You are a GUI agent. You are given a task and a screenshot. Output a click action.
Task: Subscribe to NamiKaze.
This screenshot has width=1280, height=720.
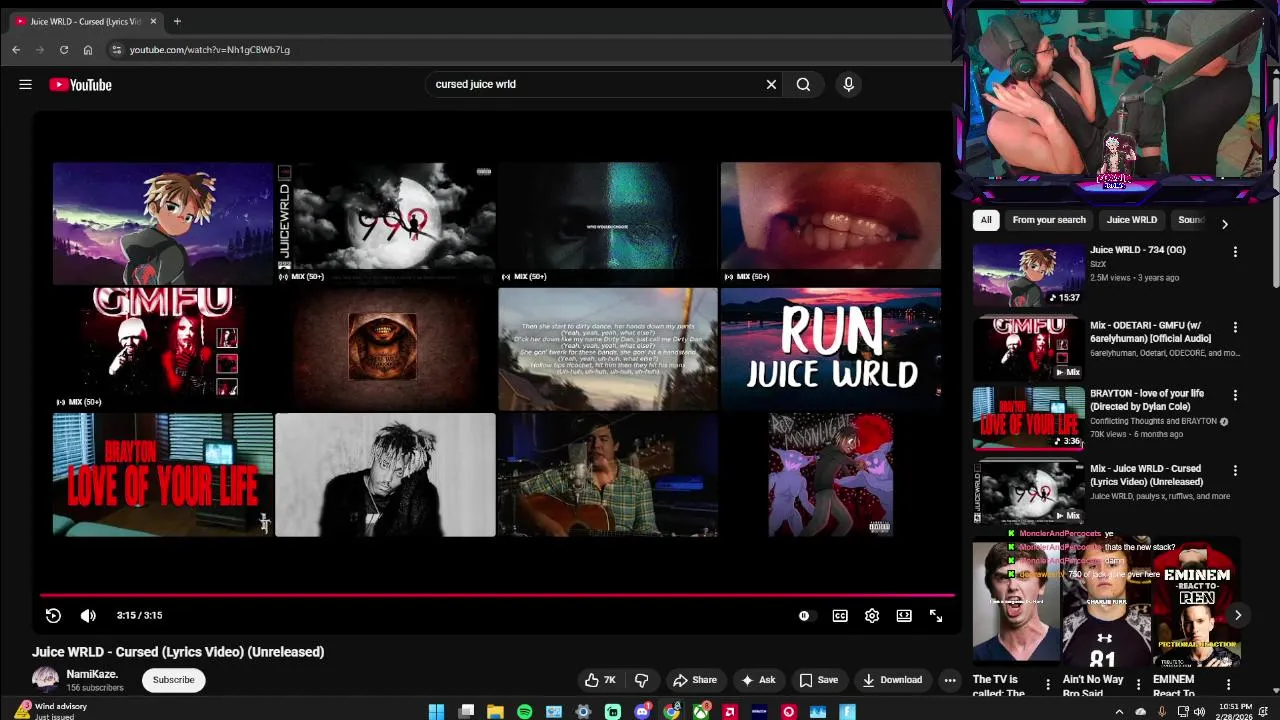pos(173,680)
